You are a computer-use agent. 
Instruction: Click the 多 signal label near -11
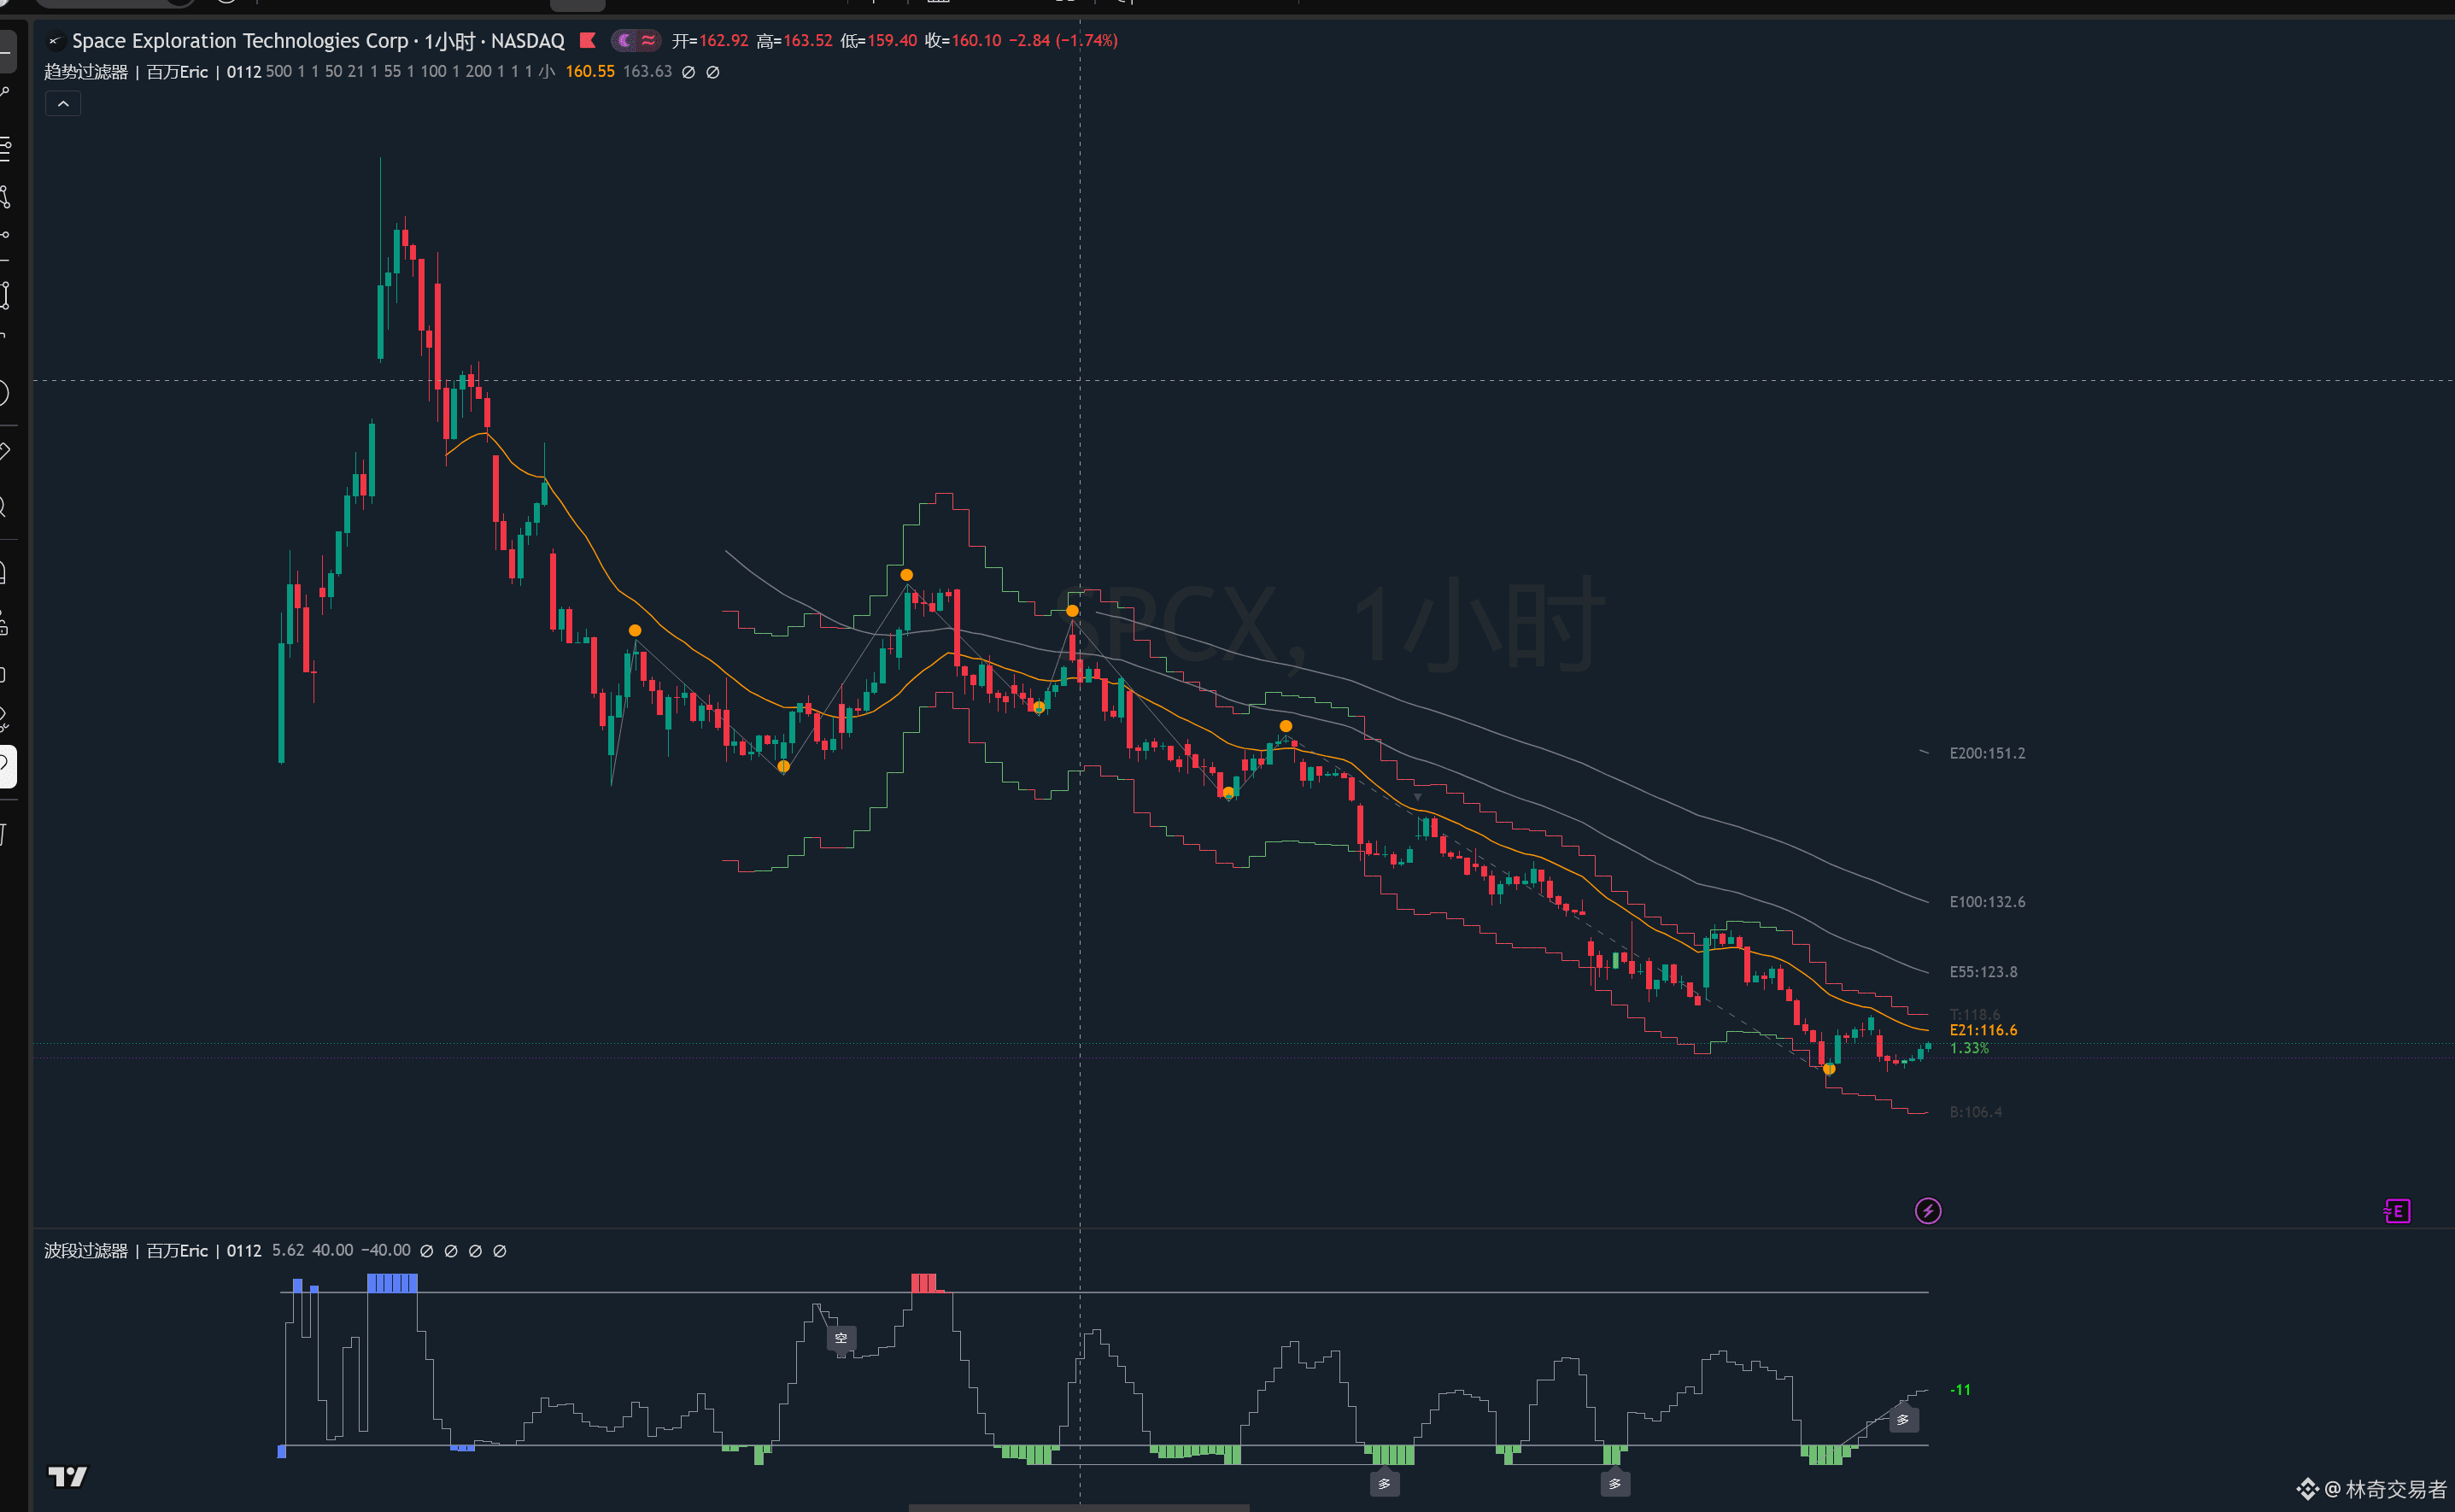[x=1903, y=1419]
